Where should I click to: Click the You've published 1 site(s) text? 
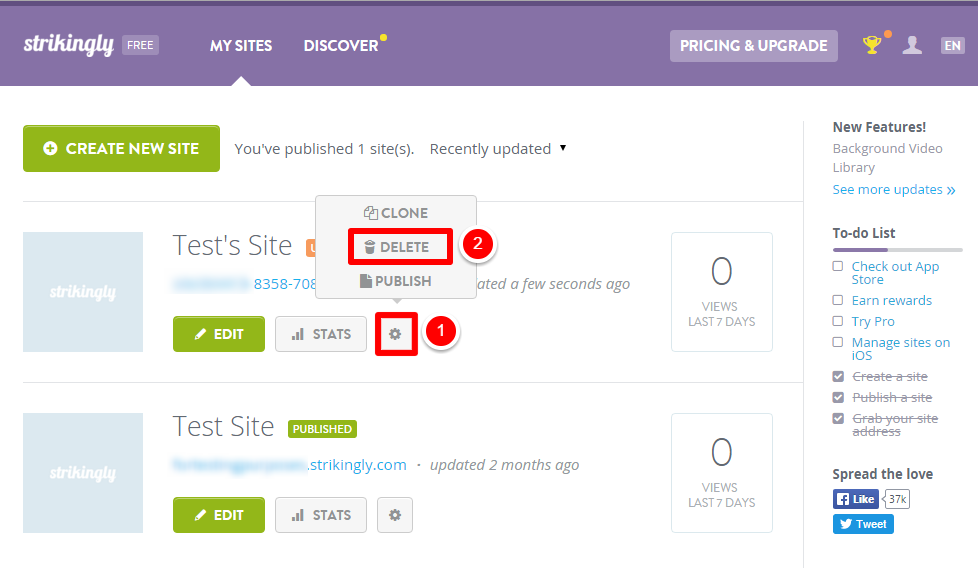[324, 149]
